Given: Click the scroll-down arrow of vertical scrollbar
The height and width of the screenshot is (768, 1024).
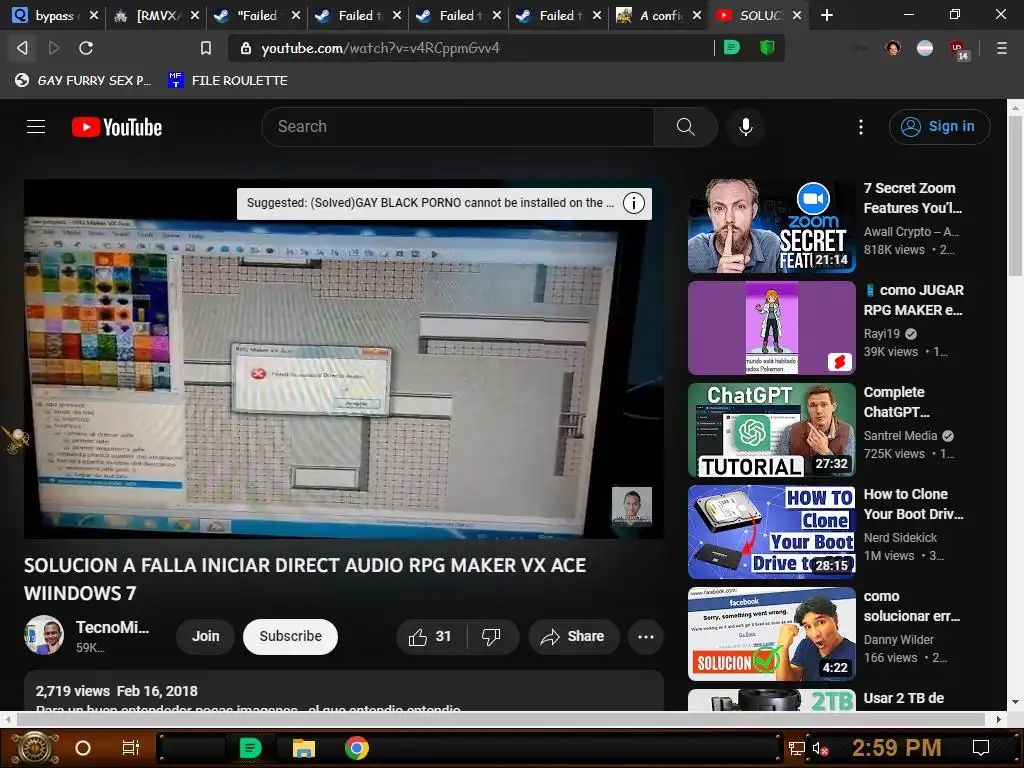Looking at the screenshot, I should (1015, 702).
